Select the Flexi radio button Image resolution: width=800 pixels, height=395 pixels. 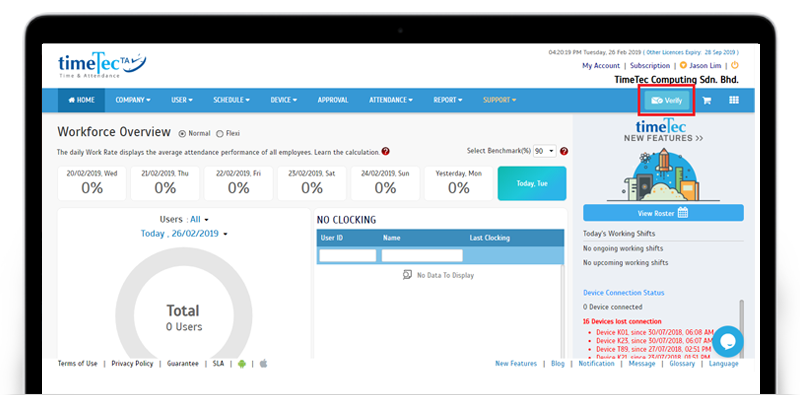pos(220,134)
